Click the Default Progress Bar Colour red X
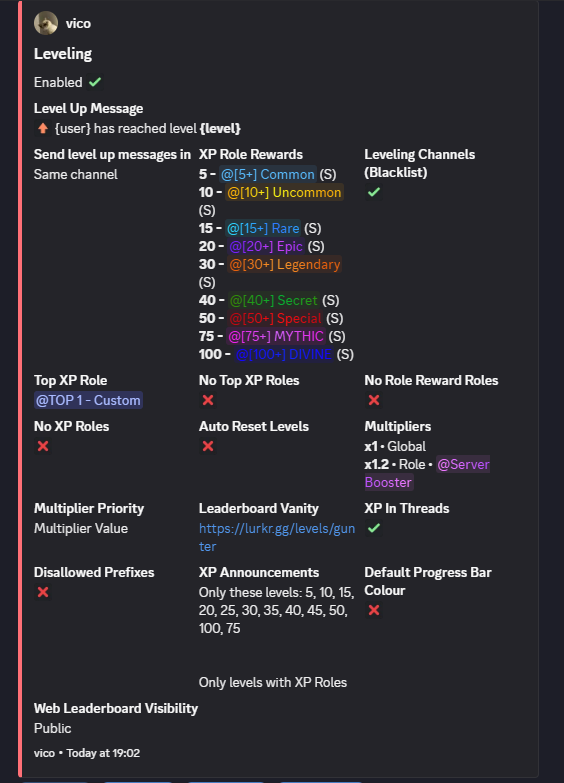Screen dimensions: 564x783 click(x=374, y=610)
